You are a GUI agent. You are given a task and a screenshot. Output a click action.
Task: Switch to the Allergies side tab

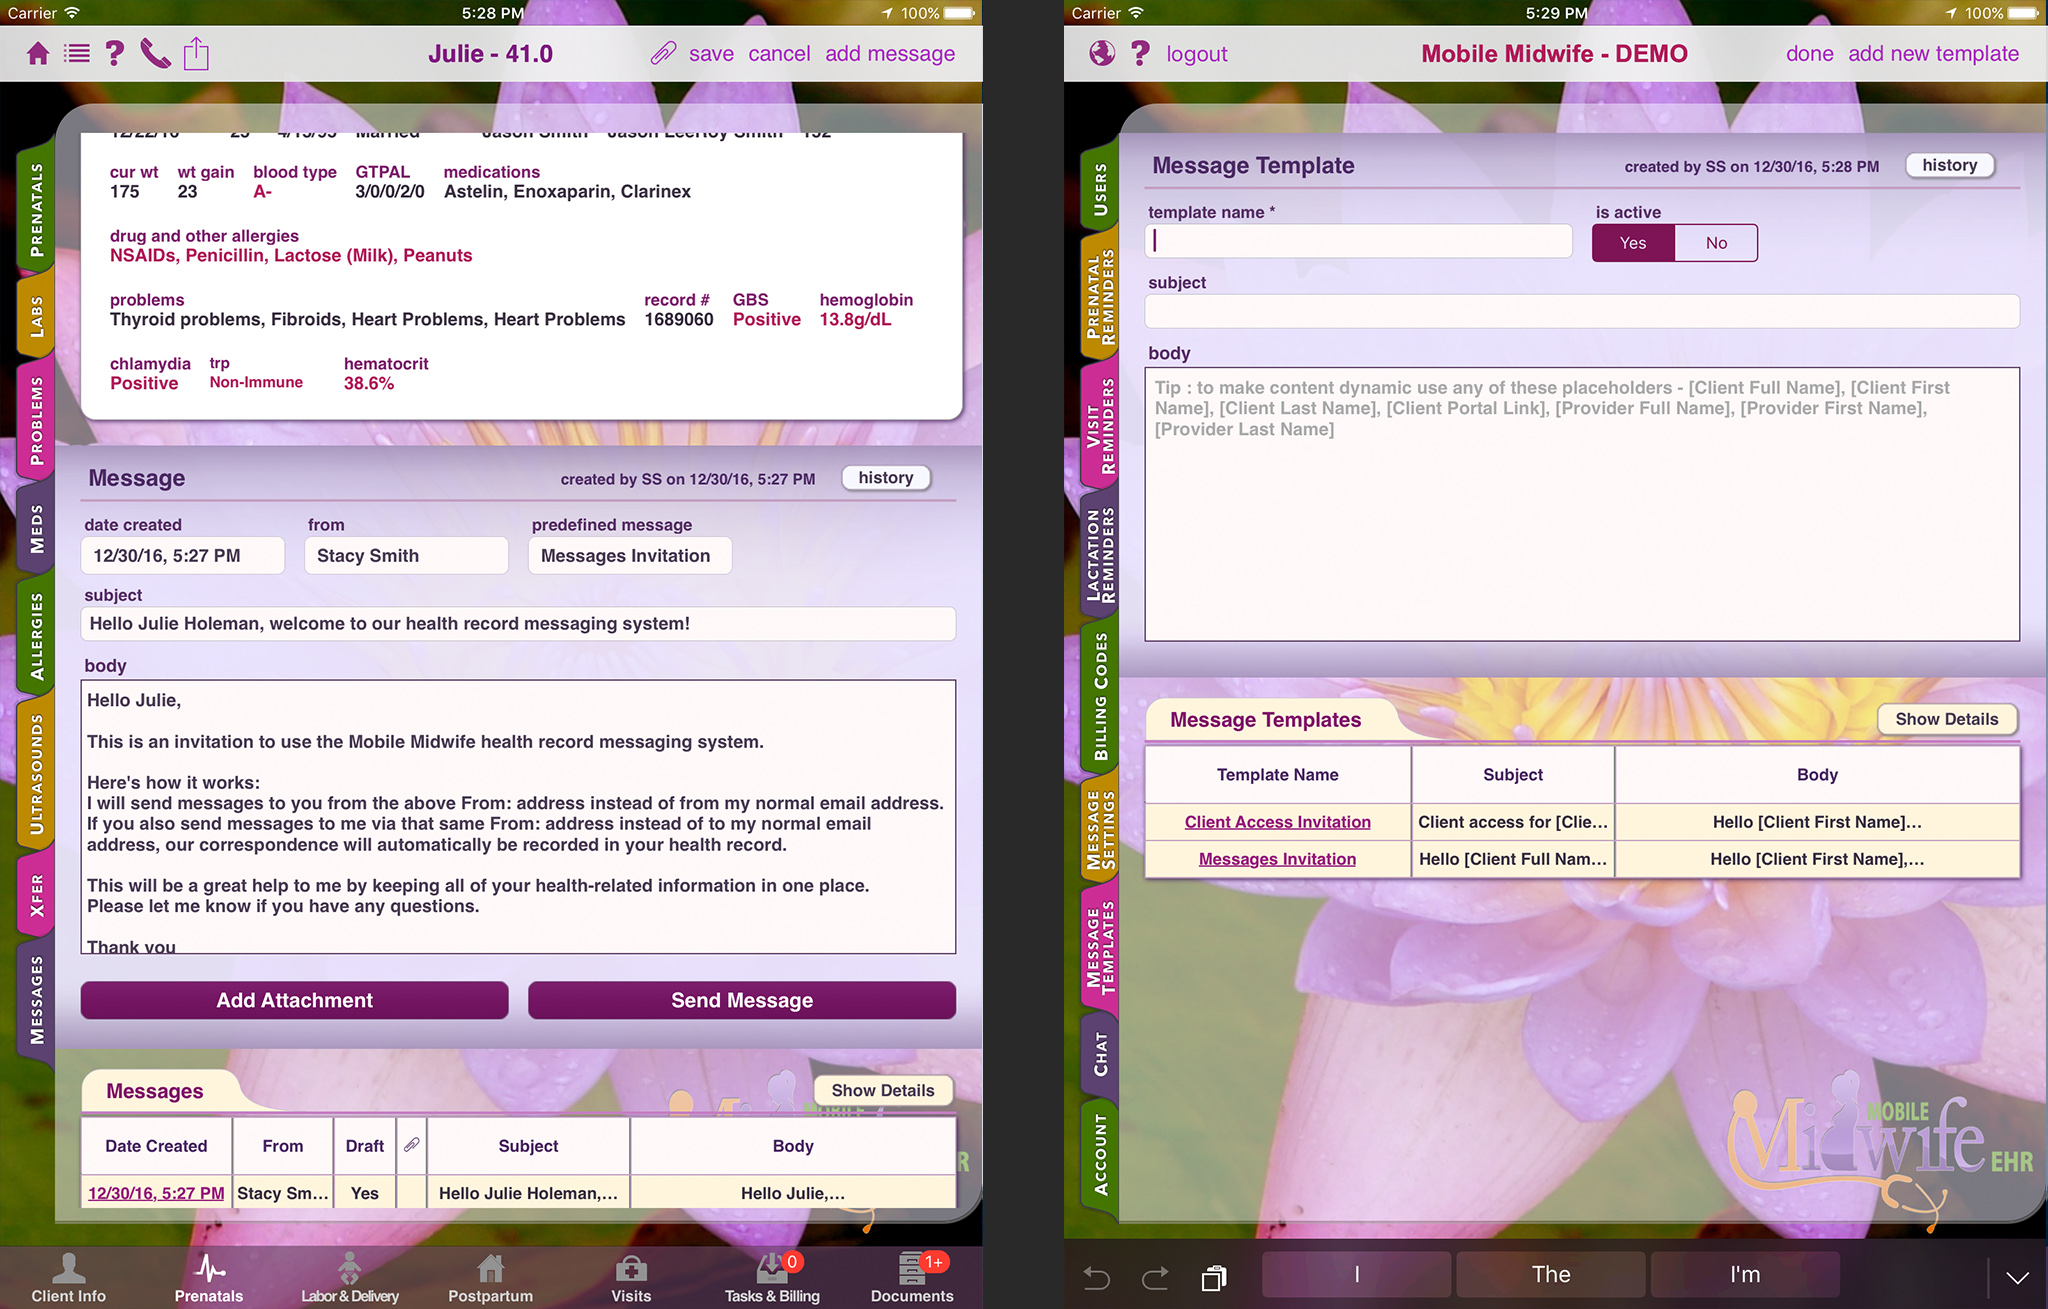tap(36, 636)
